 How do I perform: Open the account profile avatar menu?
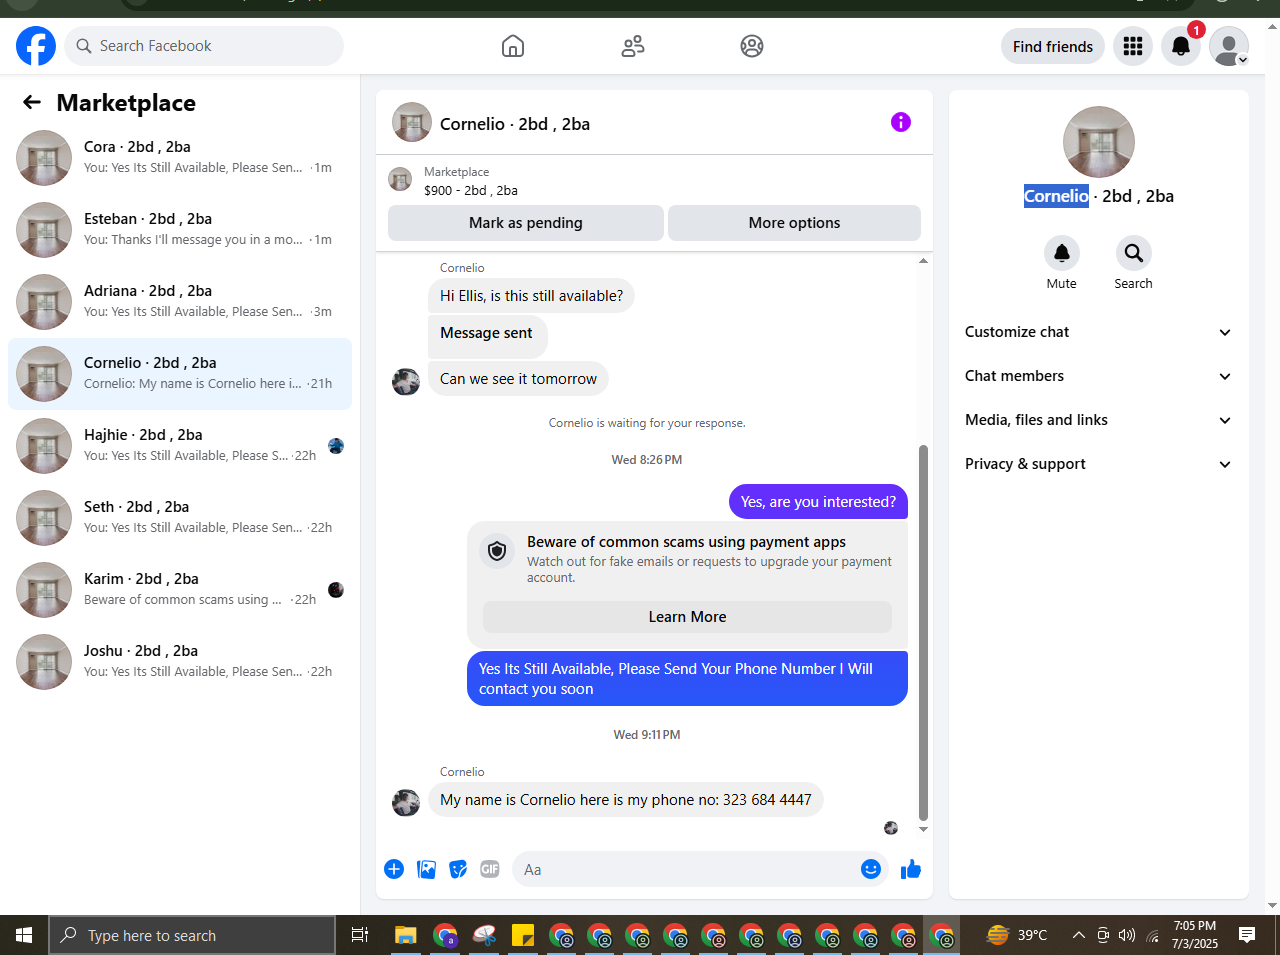[1229, 46]
